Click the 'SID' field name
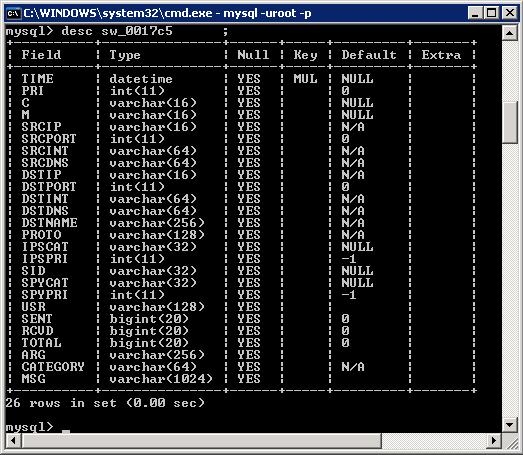Viewport: 523px width, 455px height. point(33,271)
